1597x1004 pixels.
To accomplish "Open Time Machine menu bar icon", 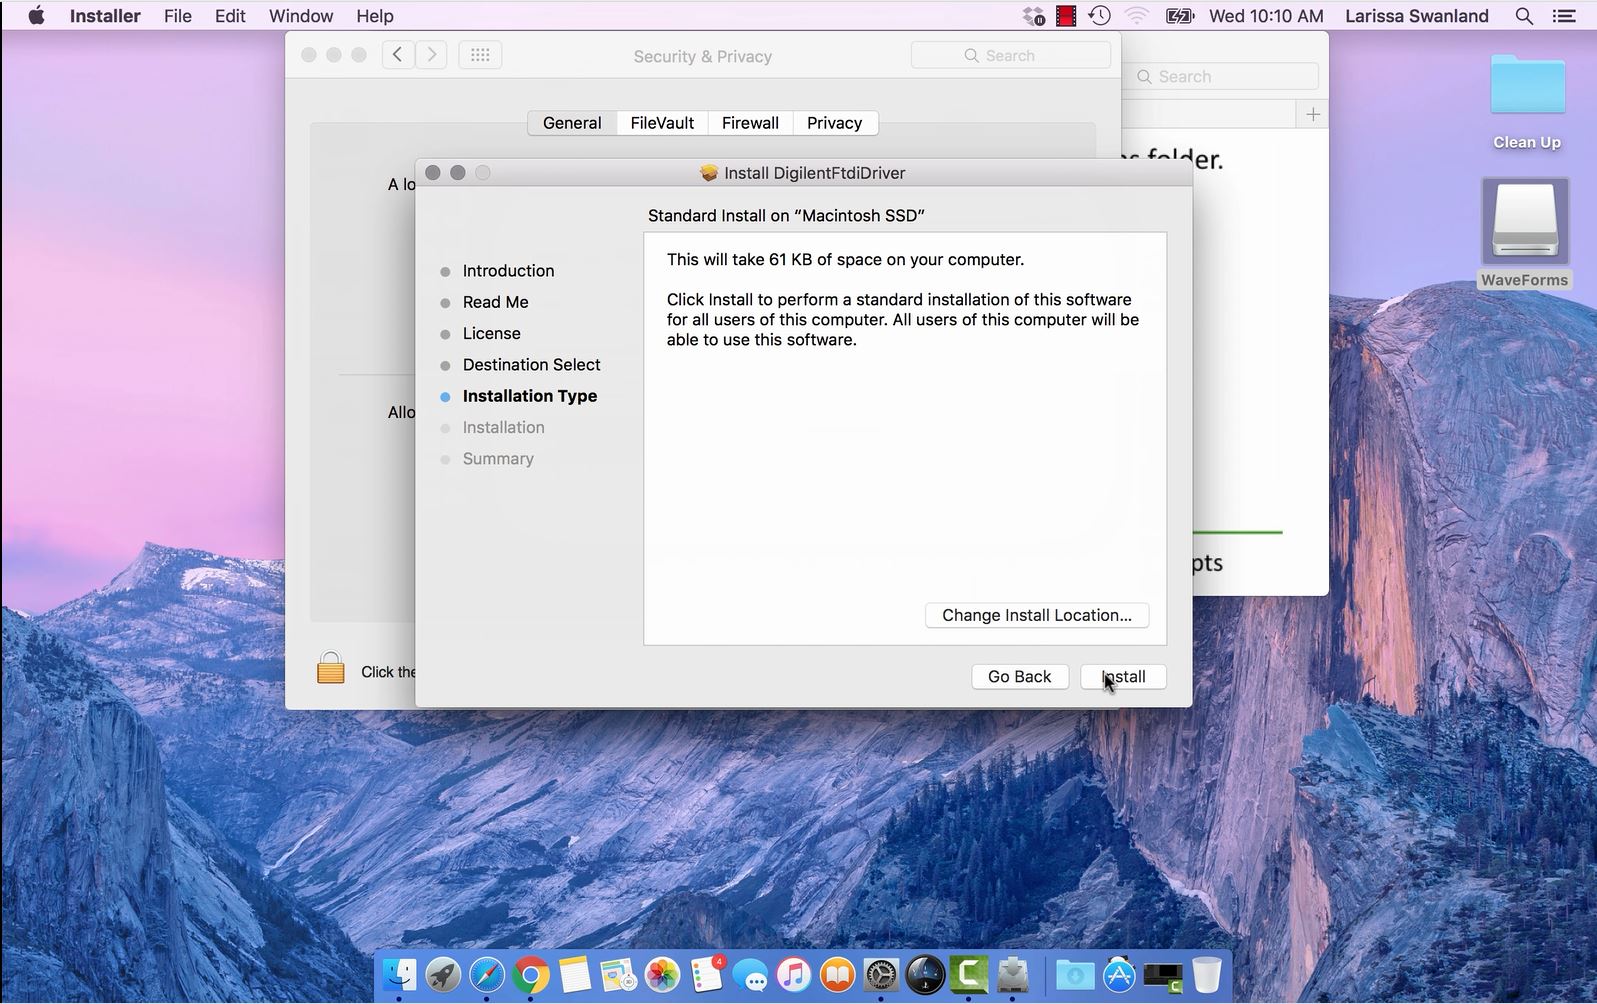I will click(1099, 16).
